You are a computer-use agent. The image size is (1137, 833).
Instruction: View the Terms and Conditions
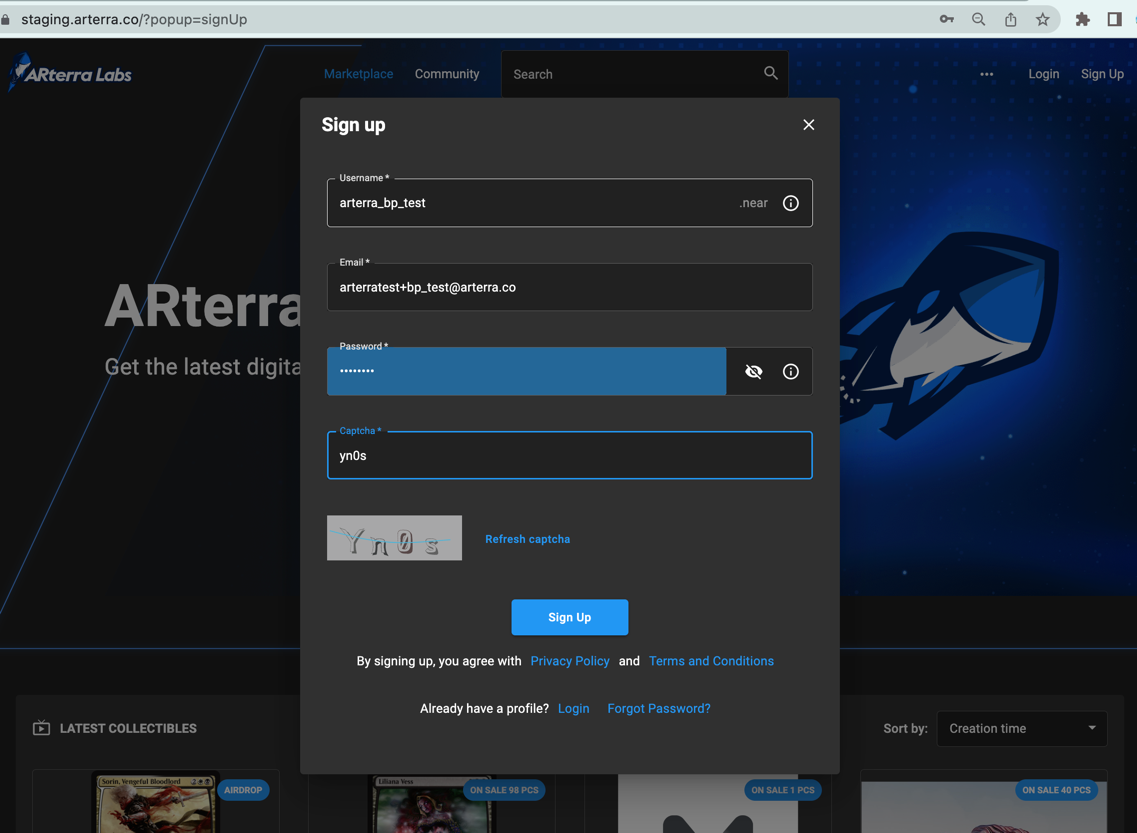(711, 661)
